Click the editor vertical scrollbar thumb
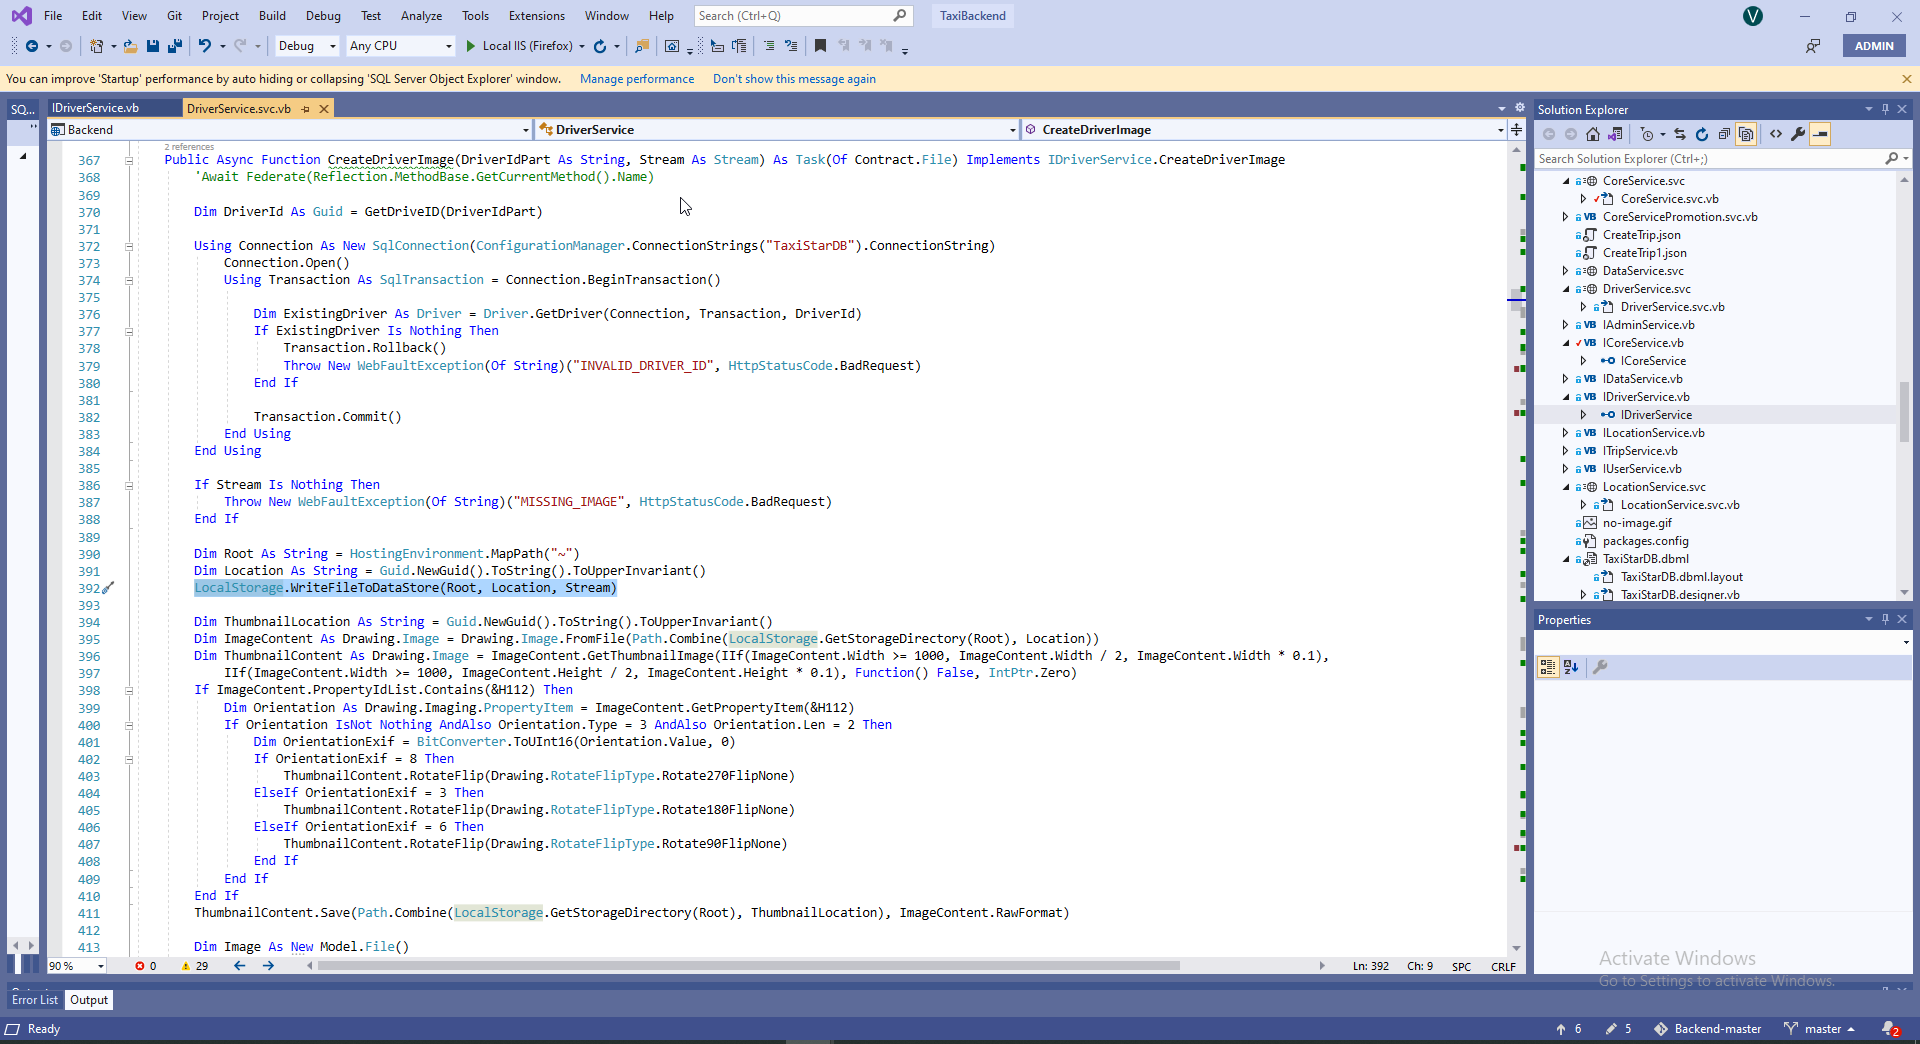Viewport: 1920px width, 1044px height. click(x=1517, y=301)
